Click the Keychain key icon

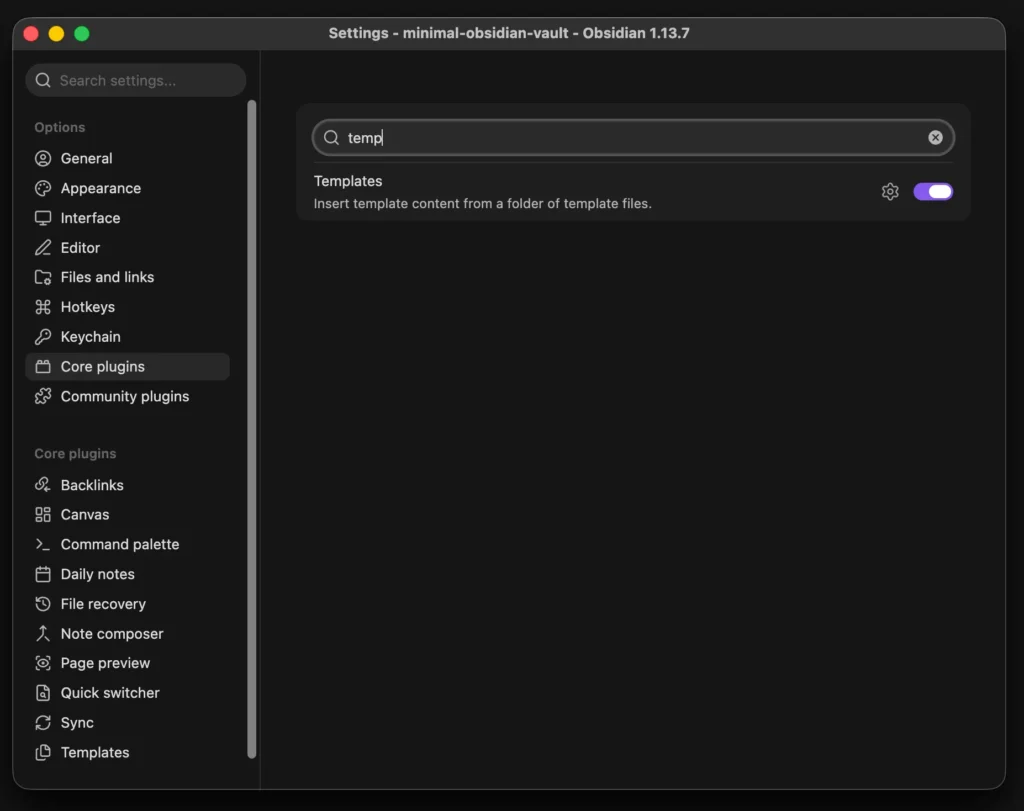[43, 337]
